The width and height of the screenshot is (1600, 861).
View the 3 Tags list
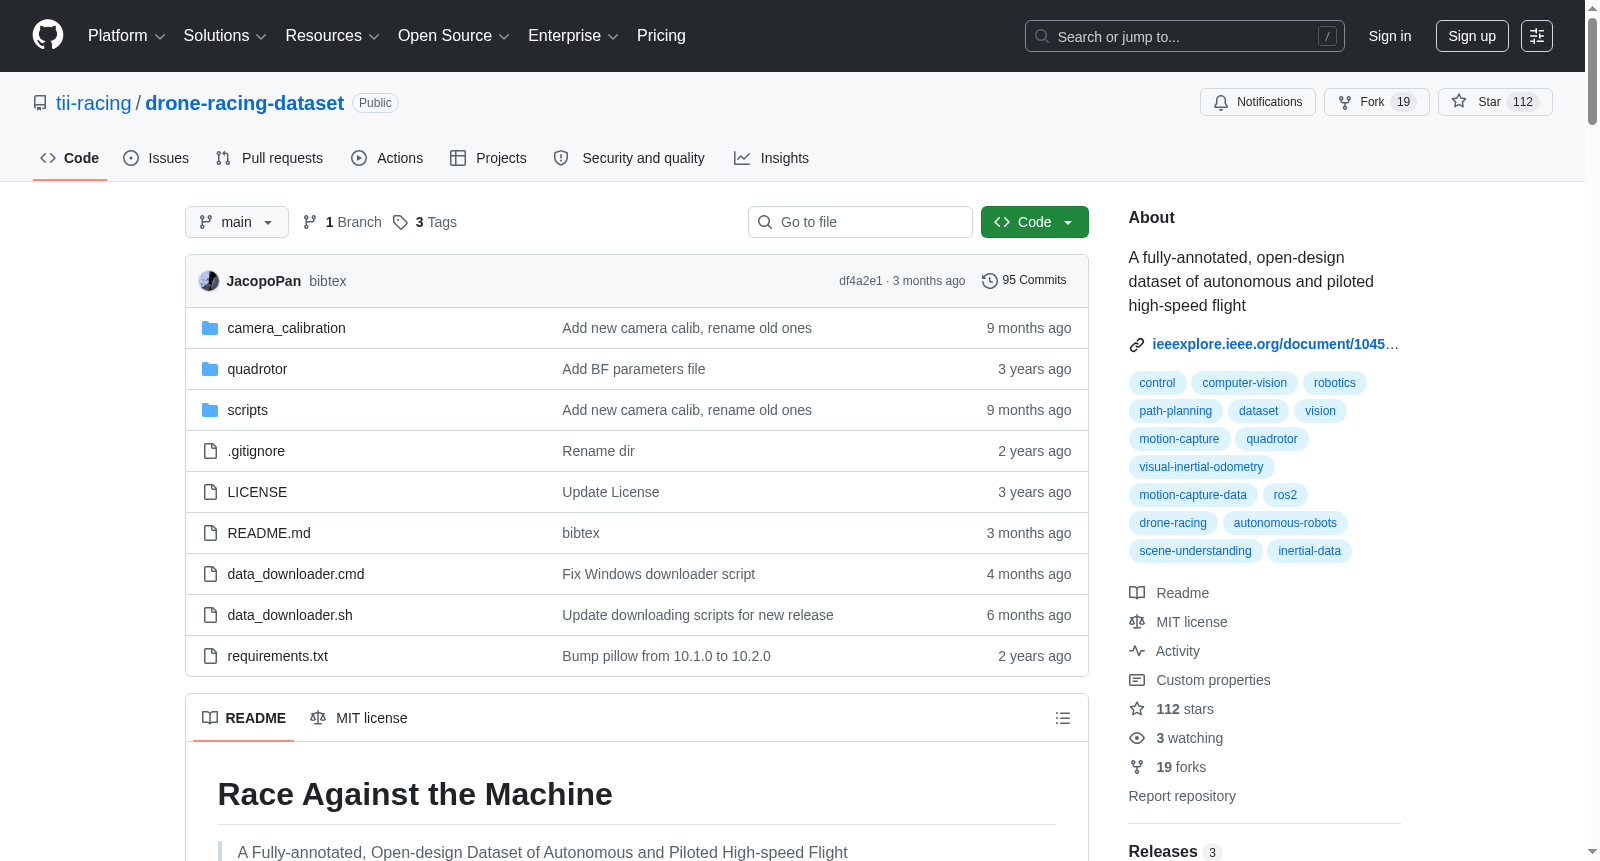pos(425,222)
